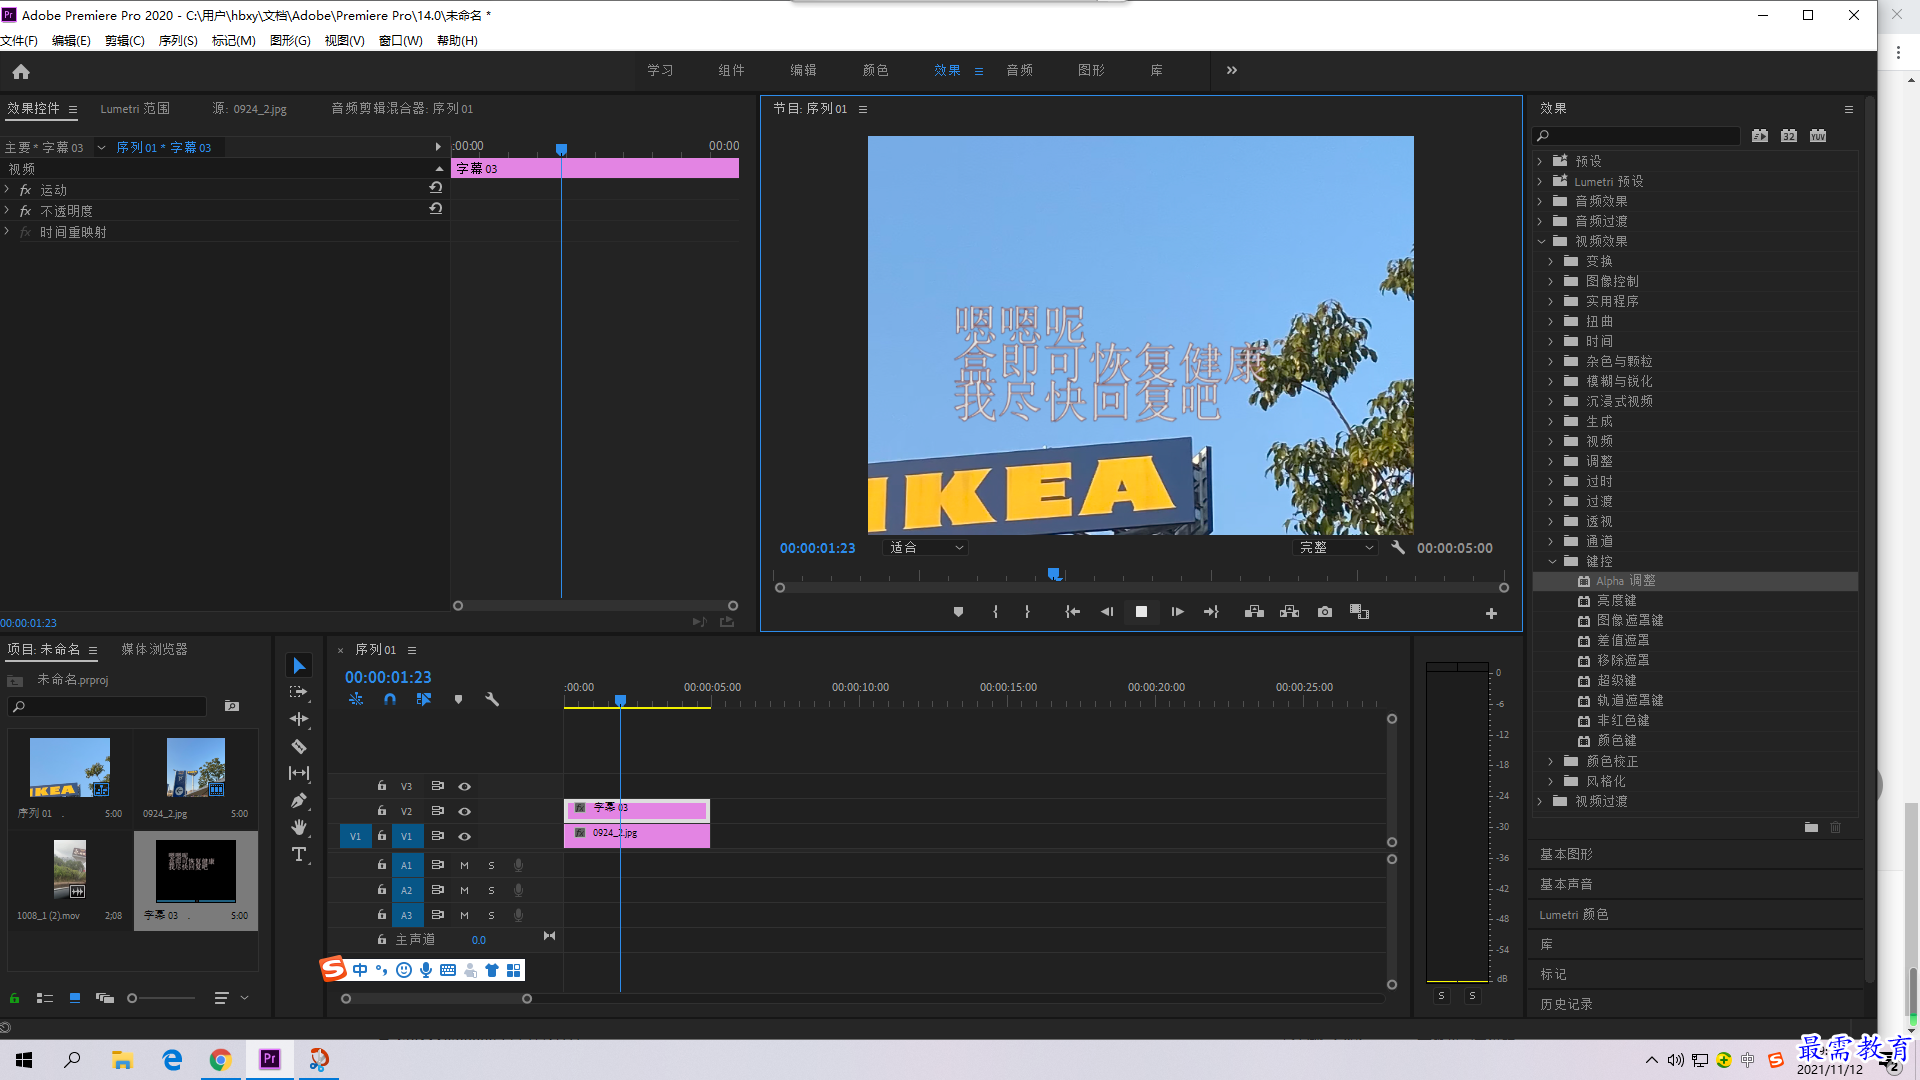The width and height of the screenshot is (1920, 1080).
Task: Open 窗口 Window menu
Action: click(400, 41)
